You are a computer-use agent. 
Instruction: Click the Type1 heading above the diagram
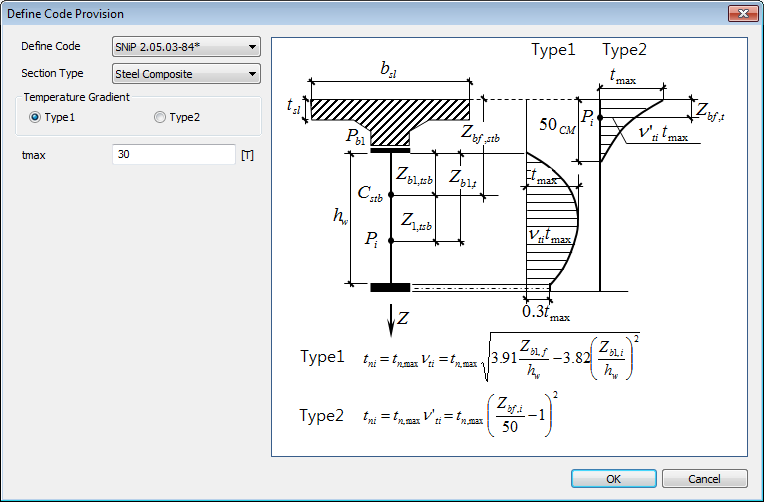[x=553, y=50]
